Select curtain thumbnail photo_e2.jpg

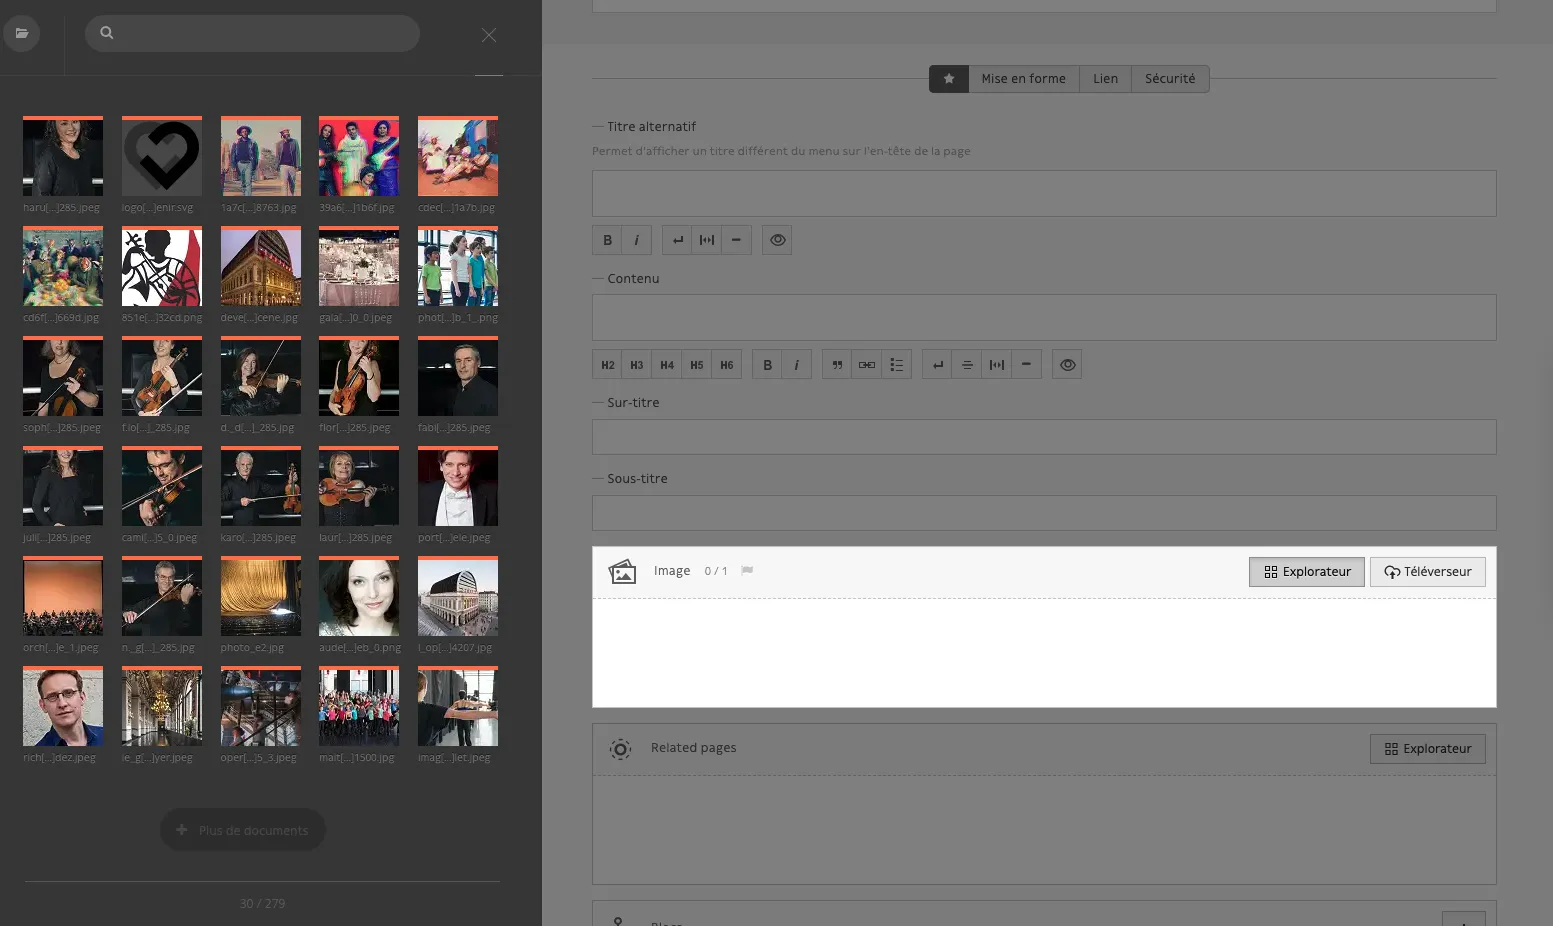tap(261, 597)
